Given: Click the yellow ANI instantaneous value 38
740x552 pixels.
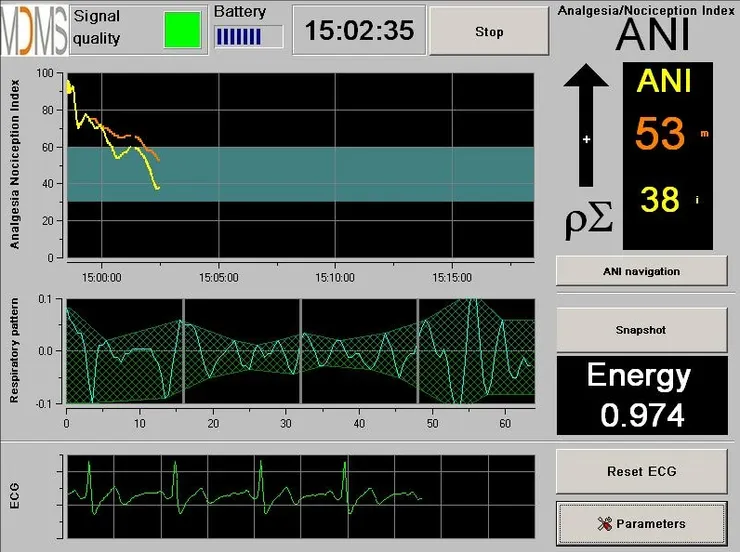Looking at the screenshot, I should [x=660, y=199].
